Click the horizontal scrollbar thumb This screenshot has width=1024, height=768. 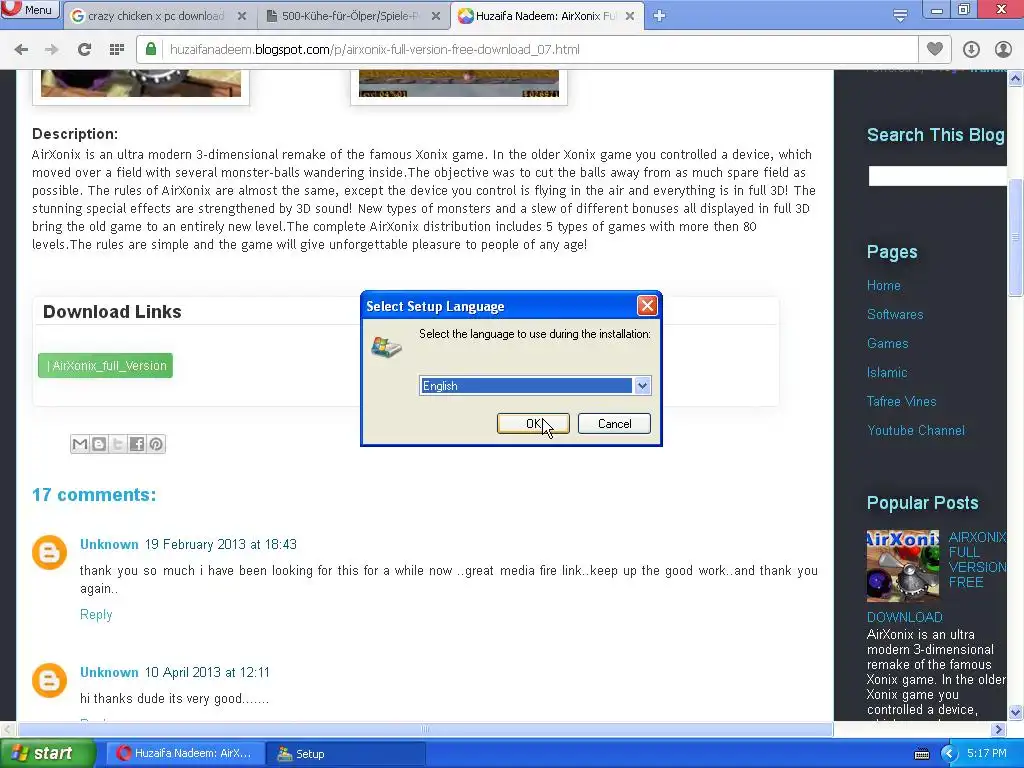pos(425,729)
